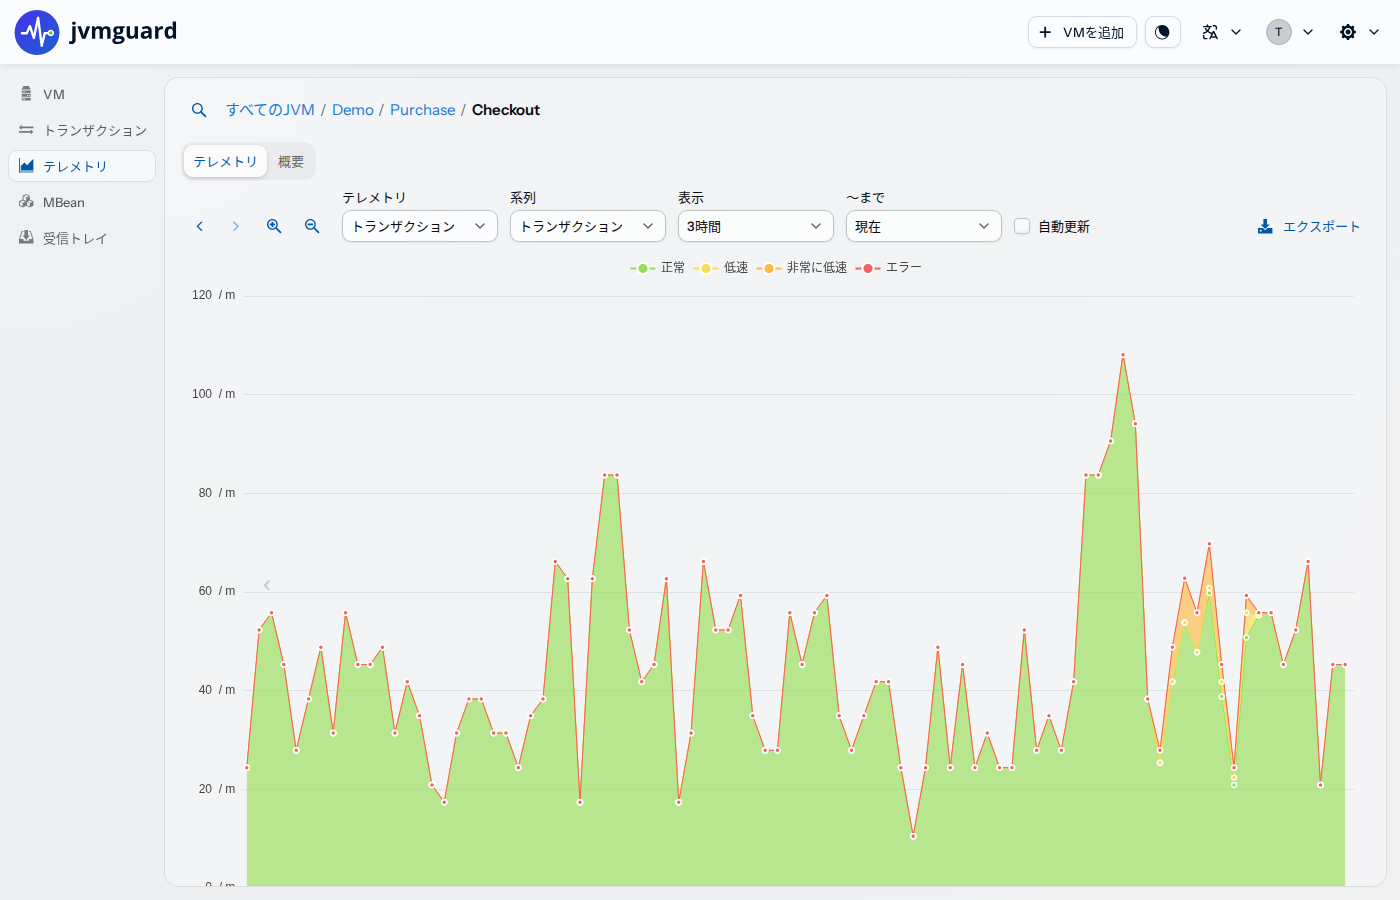Toggle the 非常に低速 legend series

point(802,268)
